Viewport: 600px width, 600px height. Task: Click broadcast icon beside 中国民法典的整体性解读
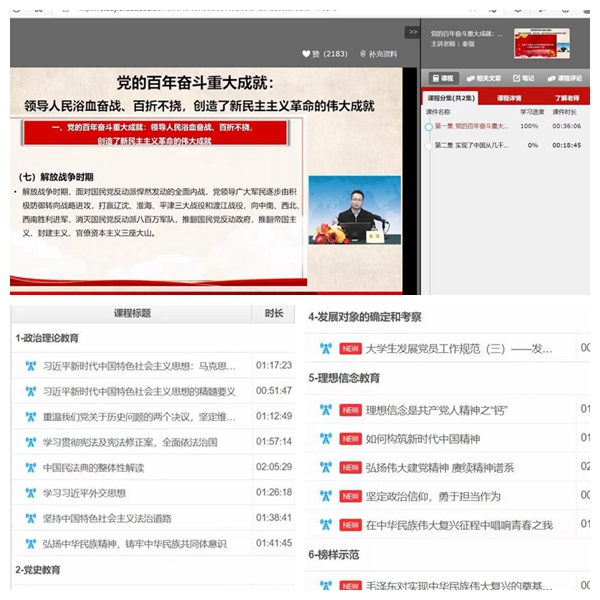pyautogui.click(x=30, y=467)
